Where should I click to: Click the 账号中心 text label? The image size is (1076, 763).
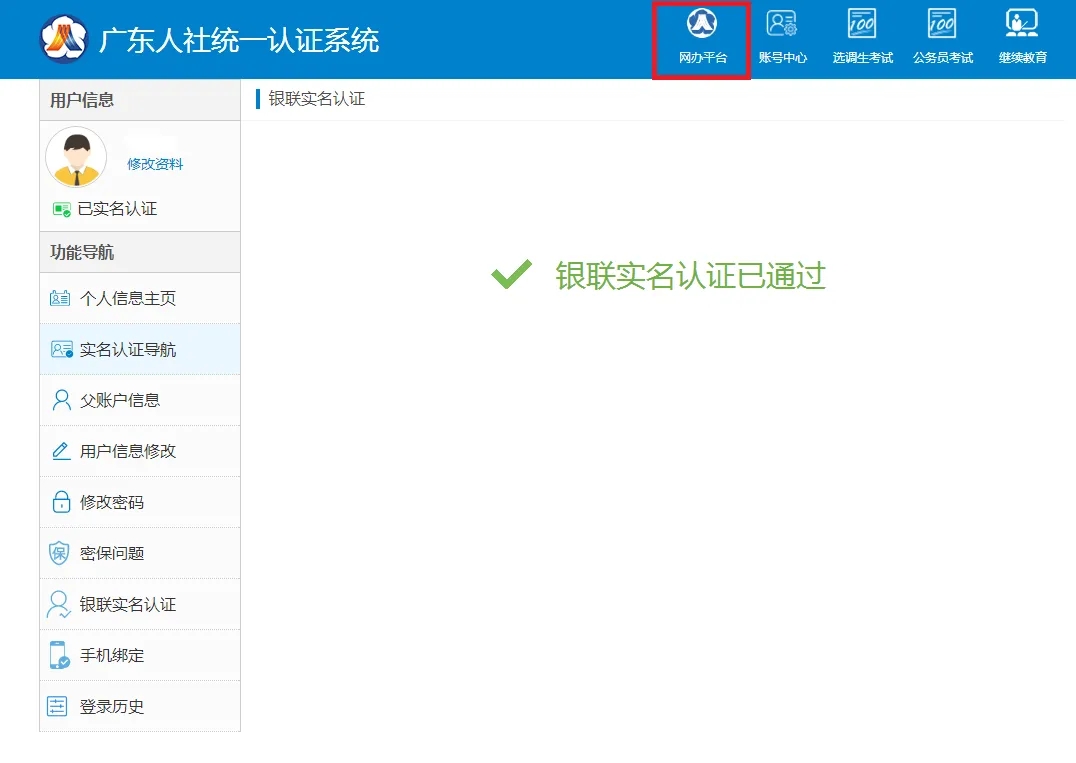click(x=783, y=58)
